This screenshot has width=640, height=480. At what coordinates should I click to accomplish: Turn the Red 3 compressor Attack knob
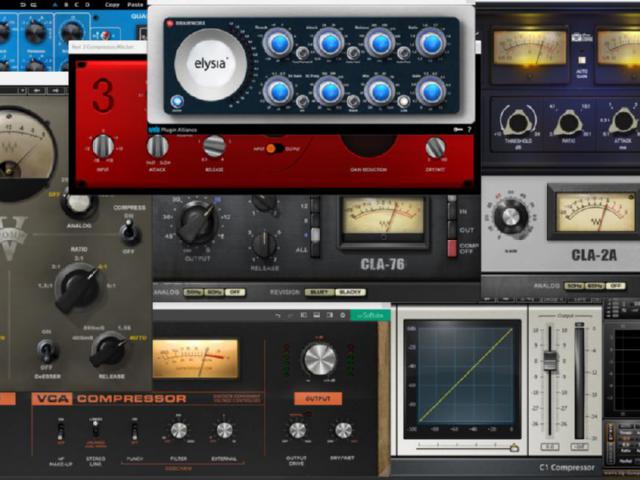158,146
